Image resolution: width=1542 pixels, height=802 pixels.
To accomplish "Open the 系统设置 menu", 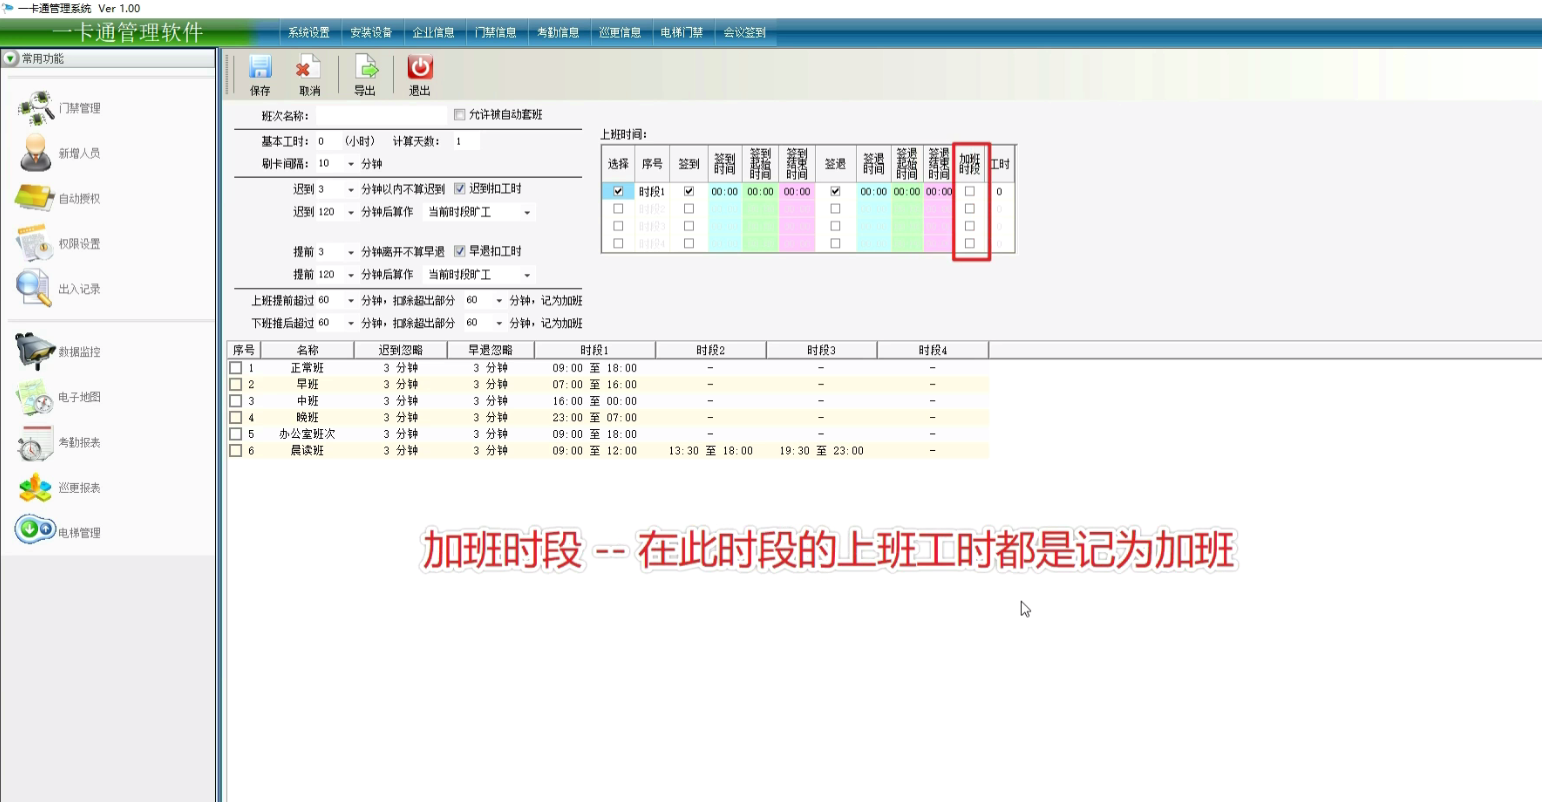I will 309,33.
